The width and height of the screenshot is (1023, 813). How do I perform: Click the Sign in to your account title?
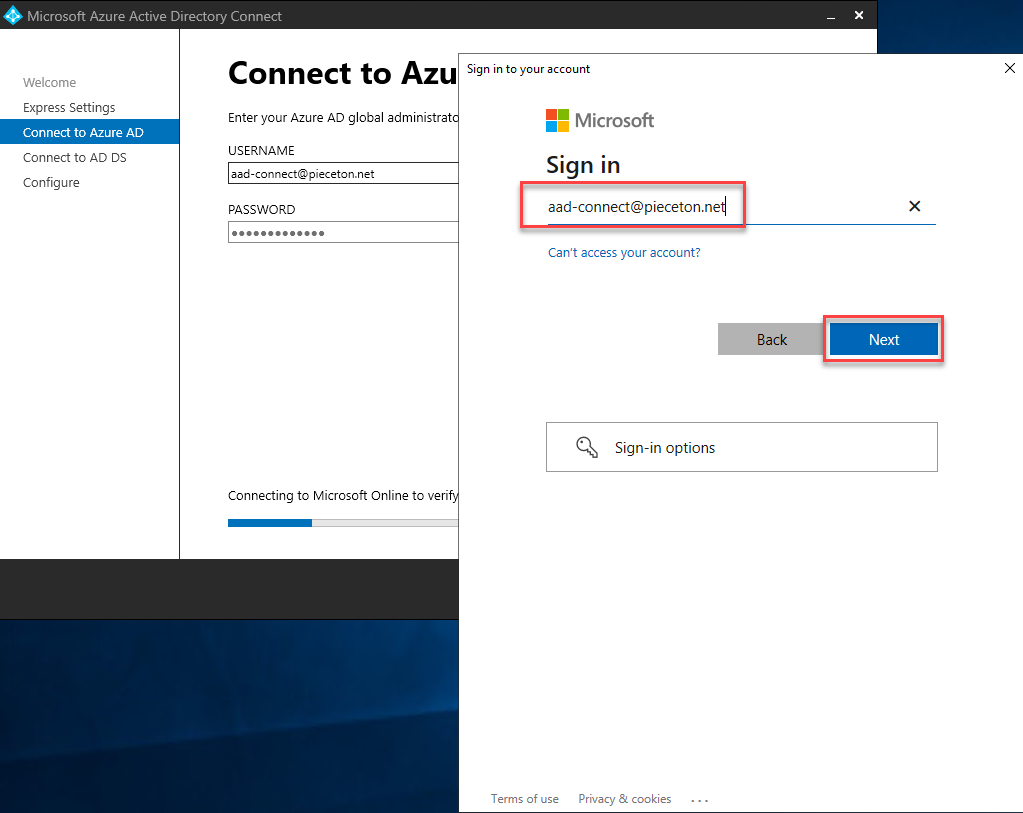(528, 69)
